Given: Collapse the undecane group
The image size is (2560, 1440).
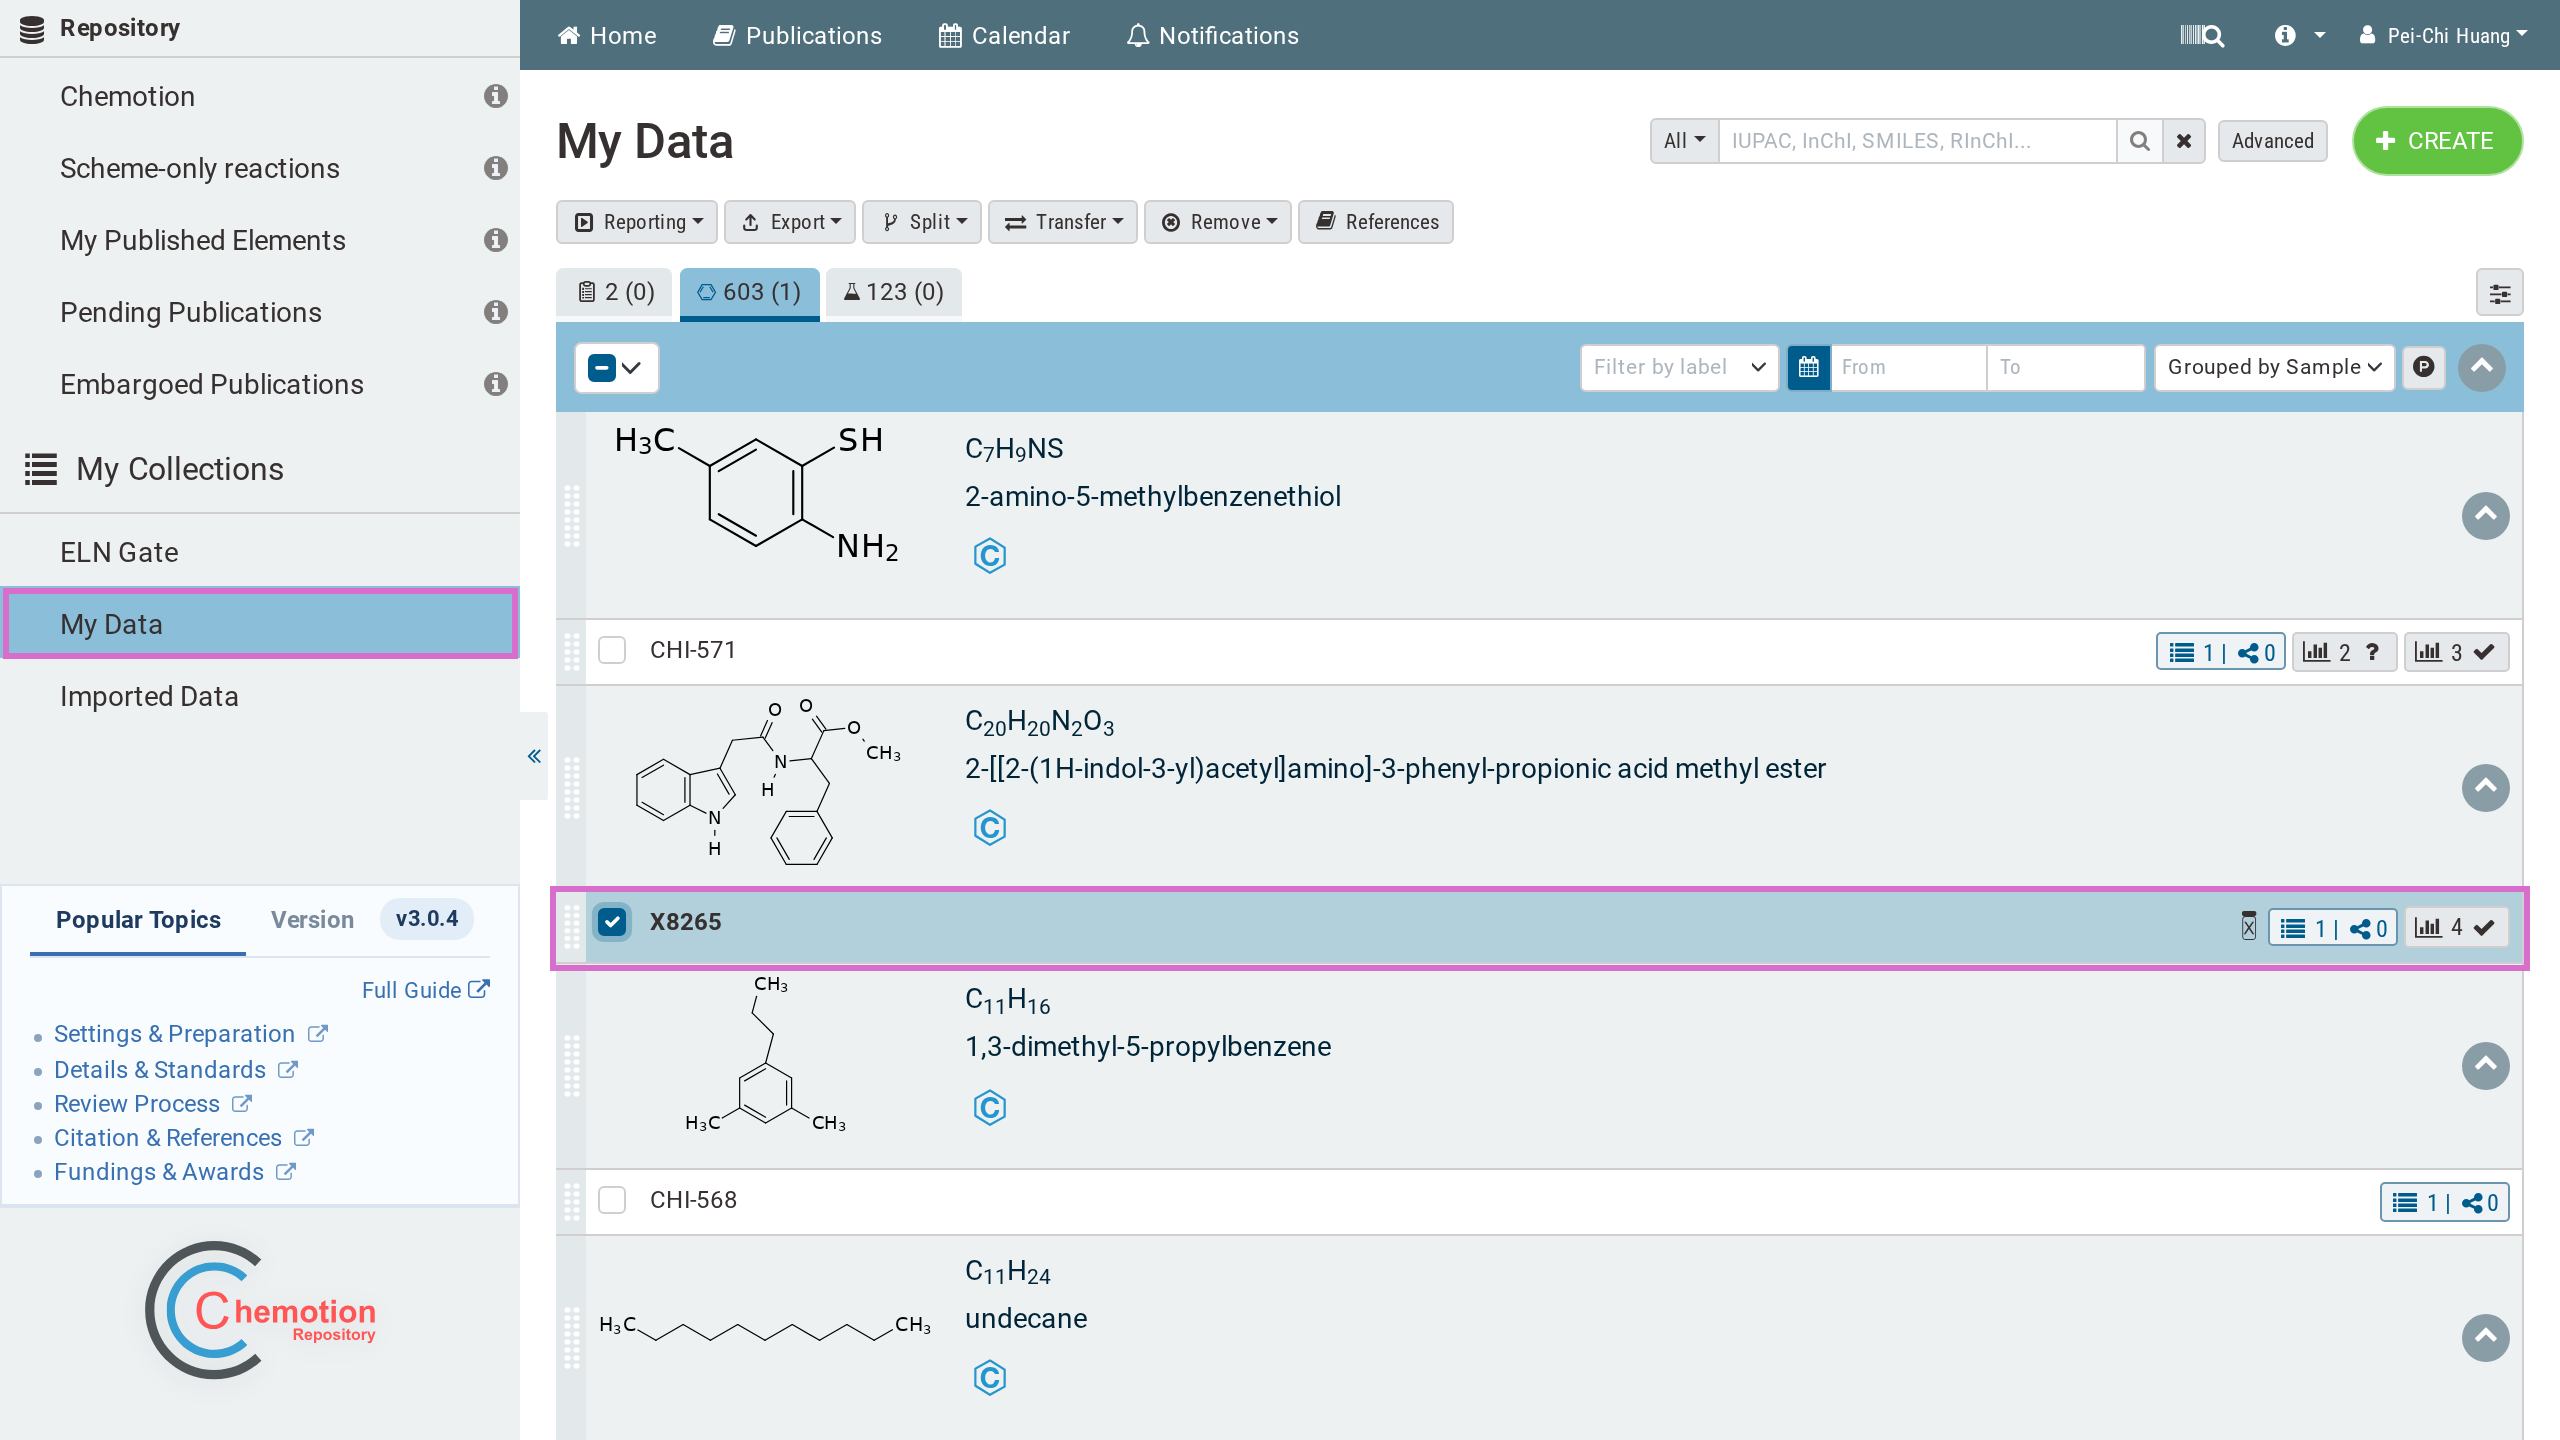Looking at the screenshot, I should point(2485,1338).
